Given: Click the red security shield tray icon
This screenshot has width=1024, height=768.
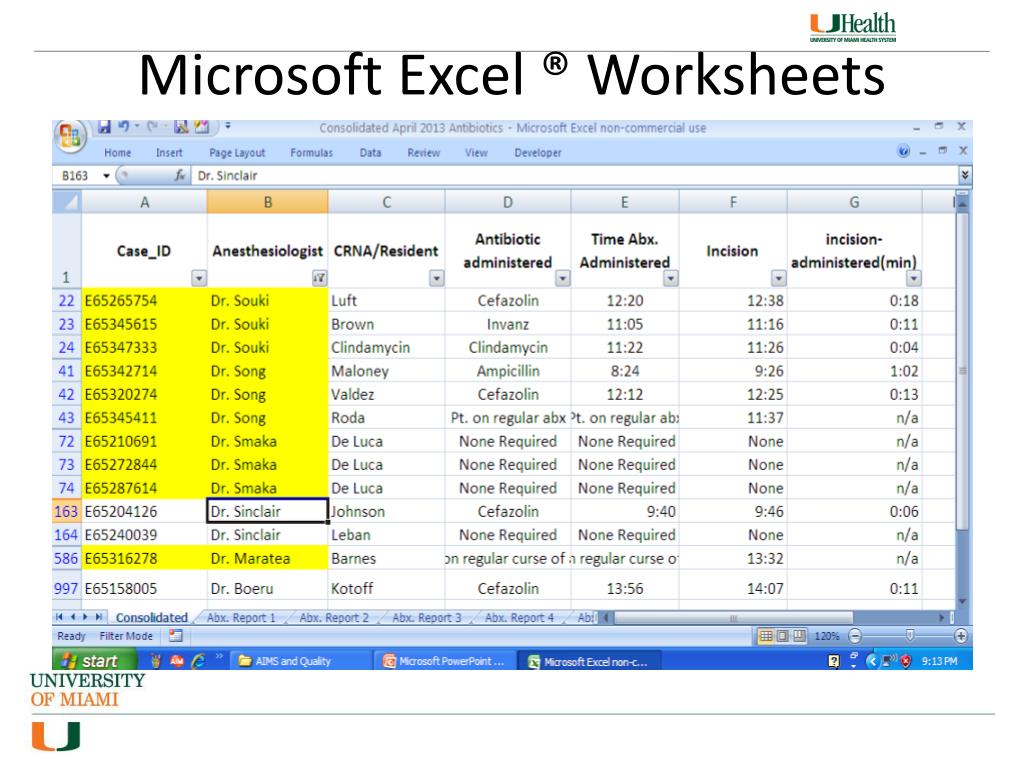Looking at the screenshot, I should (x=906, y=661).
